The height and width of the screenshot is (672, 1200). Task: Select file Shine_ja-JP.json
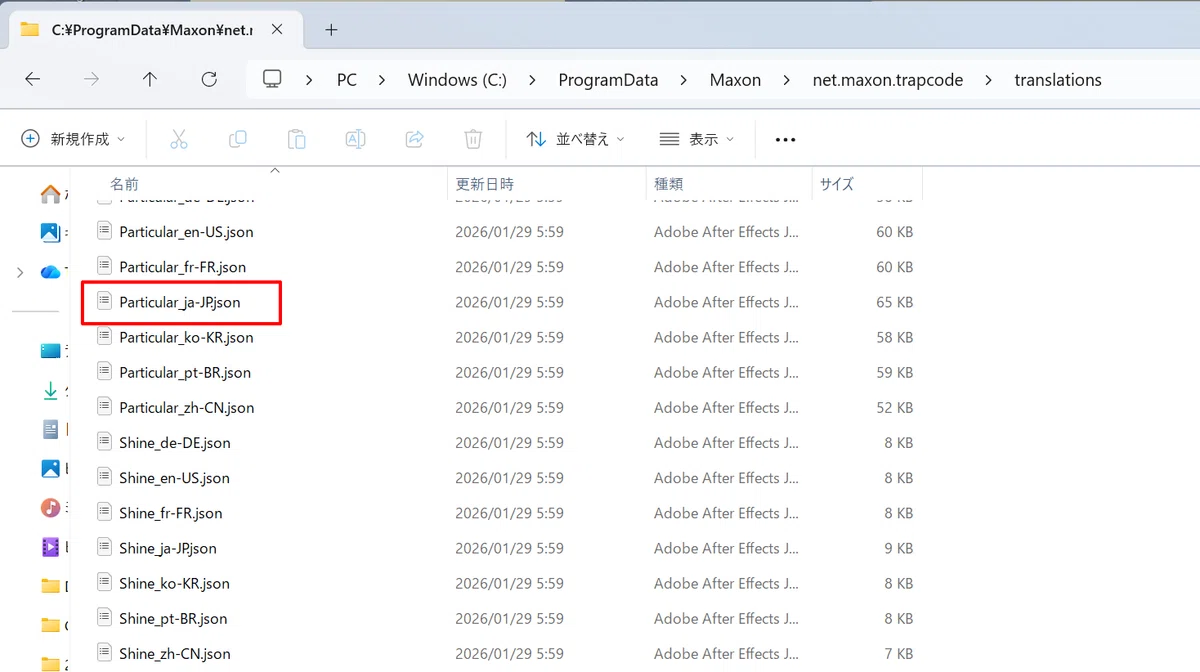[168, 548]
